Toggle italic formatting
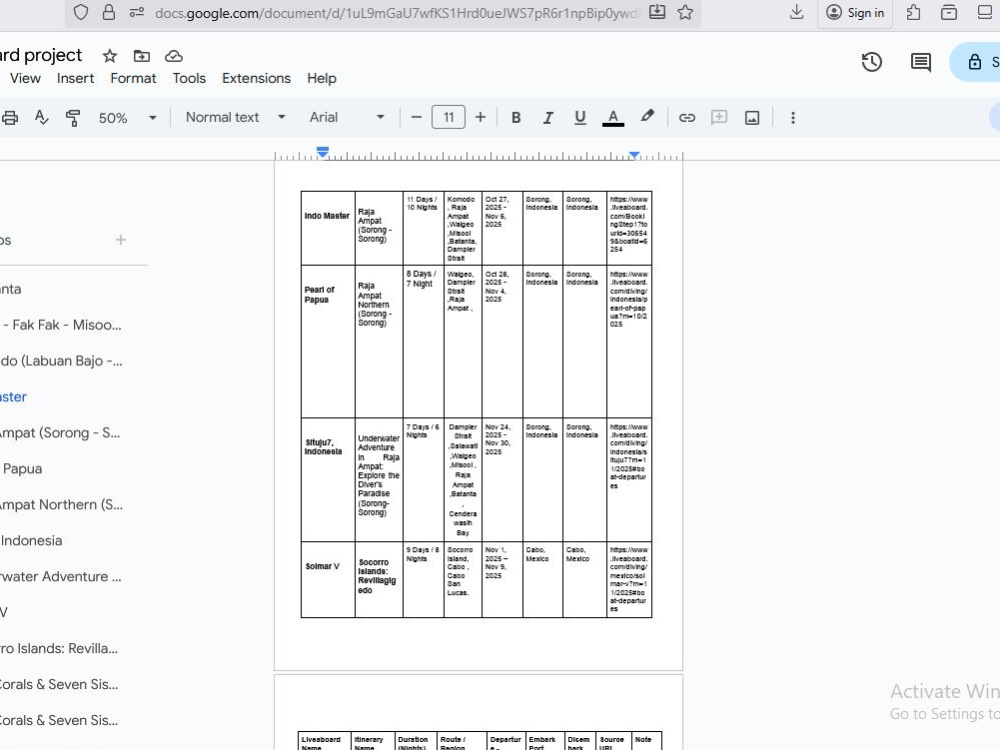Screen dimensions: 1000x750 548,117
